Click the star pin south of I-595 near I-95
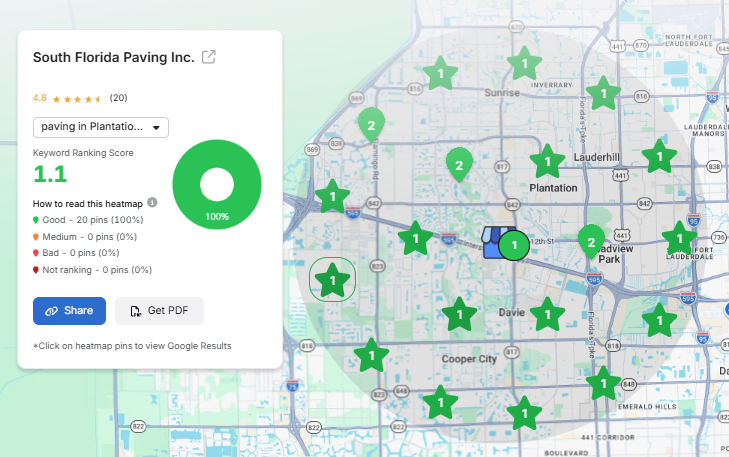 [659, 320]
